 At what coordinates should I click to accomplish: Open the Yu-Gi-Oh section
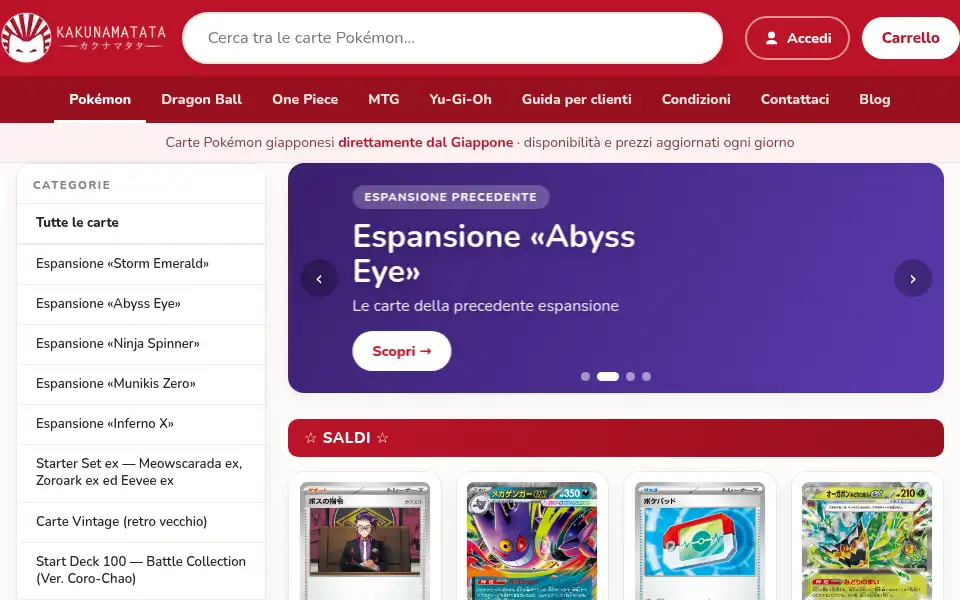pyautogui.click(x=460, y=99)
